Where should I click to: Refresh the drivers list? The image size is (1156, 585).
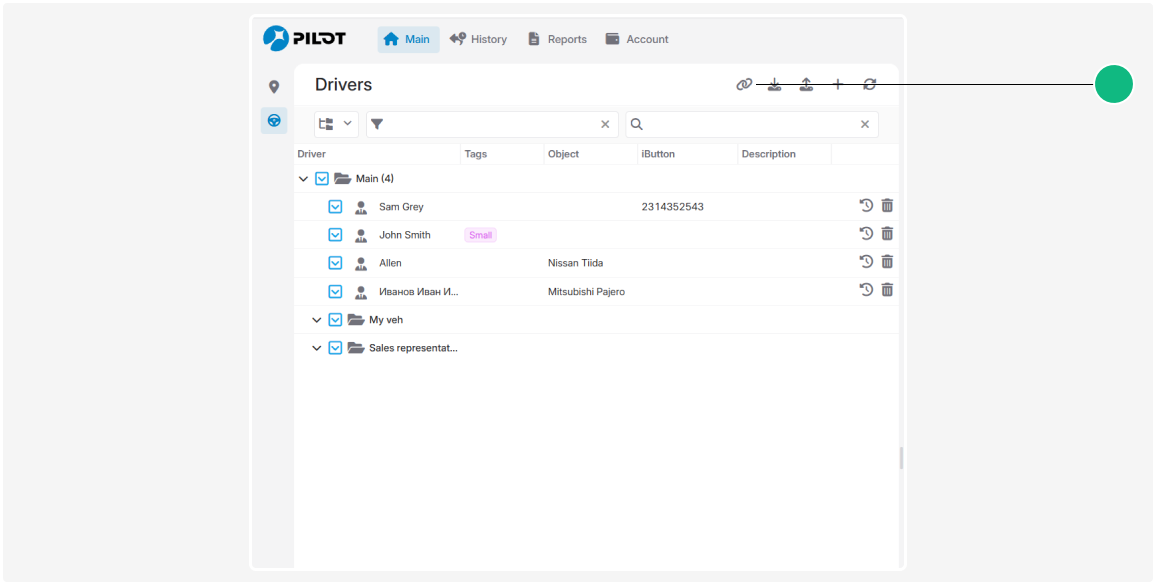point(870,85)
